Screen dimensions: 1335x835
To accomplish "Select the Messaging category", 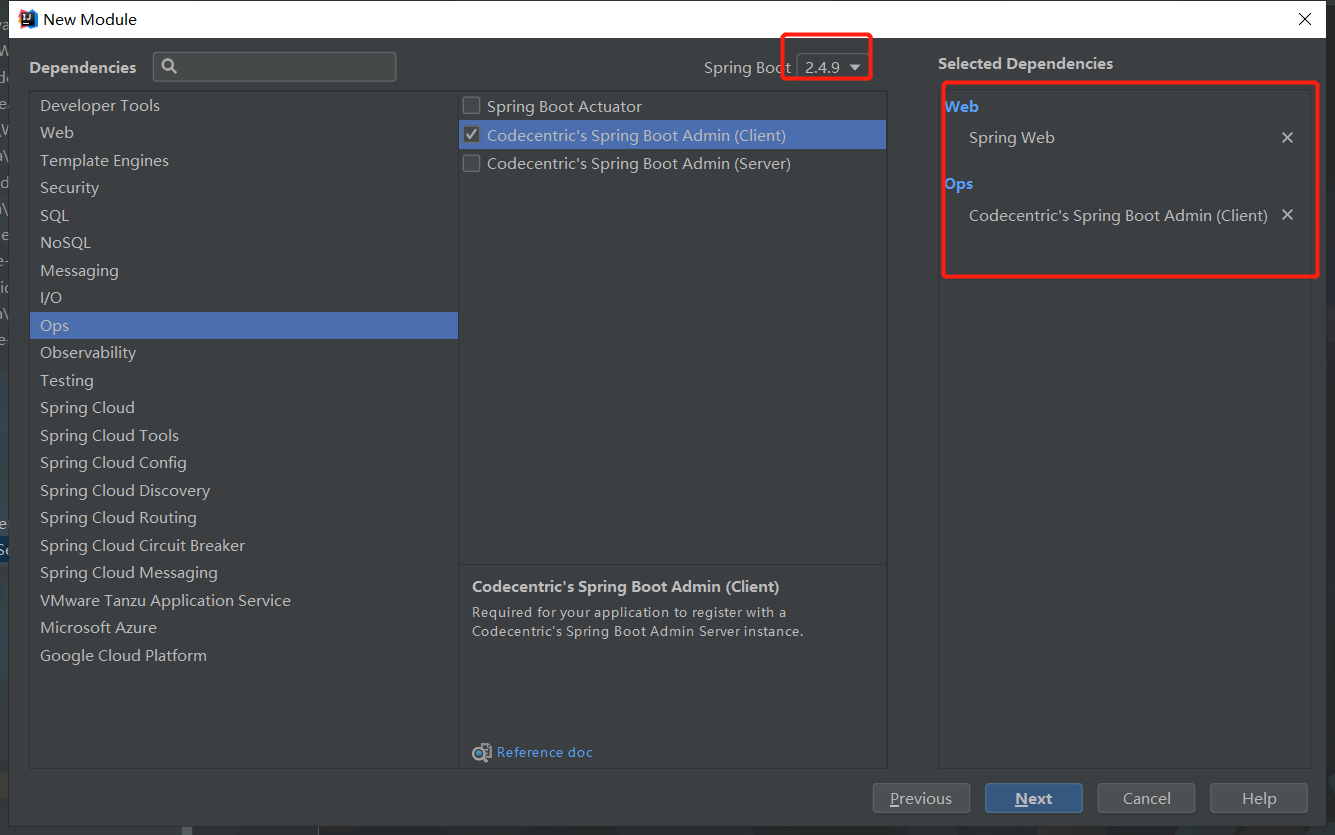I will [x=244, y=270].
